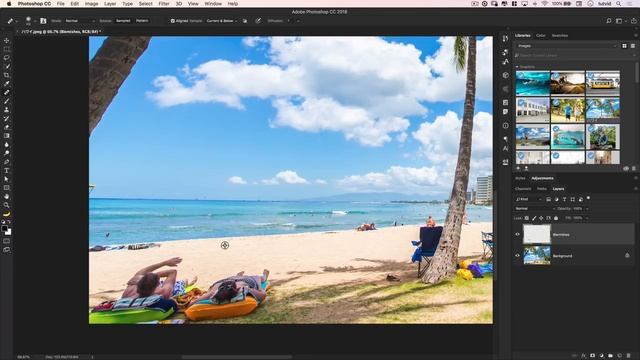Click the create new group folder icon
640x360 pixels.
611,356
